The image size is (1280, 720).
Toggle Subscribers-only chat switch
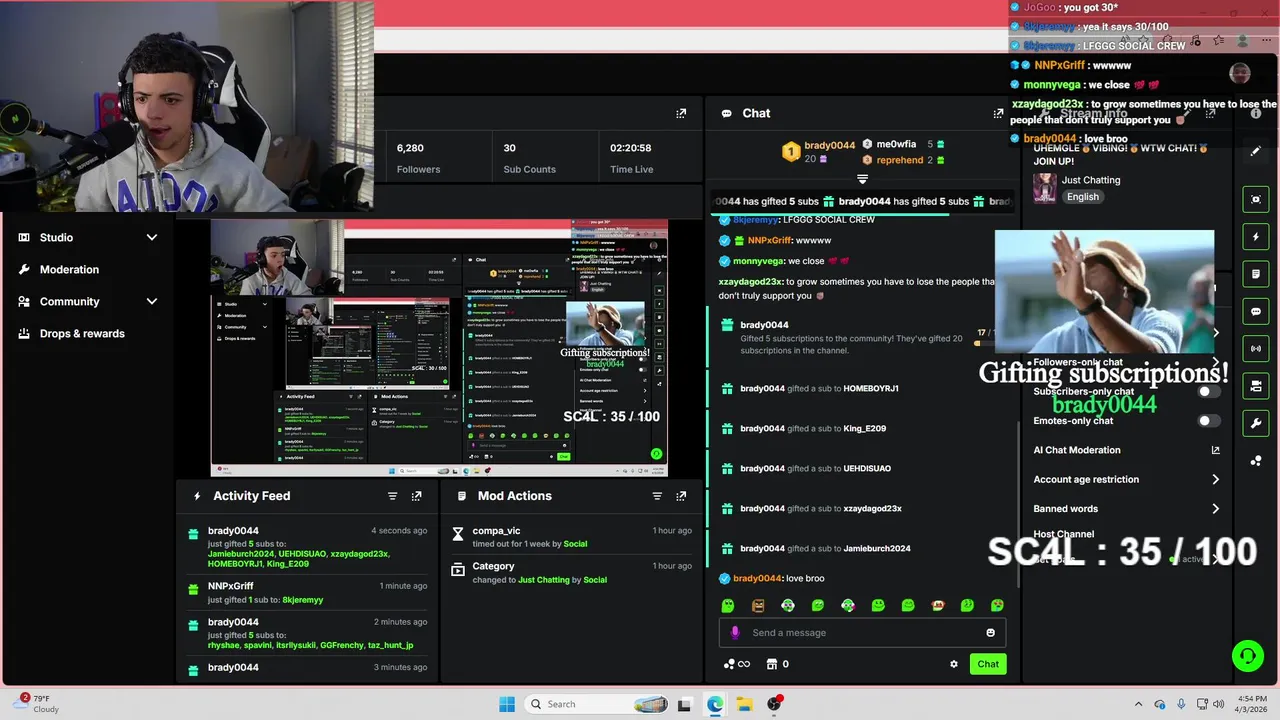tap(1210, 391)
